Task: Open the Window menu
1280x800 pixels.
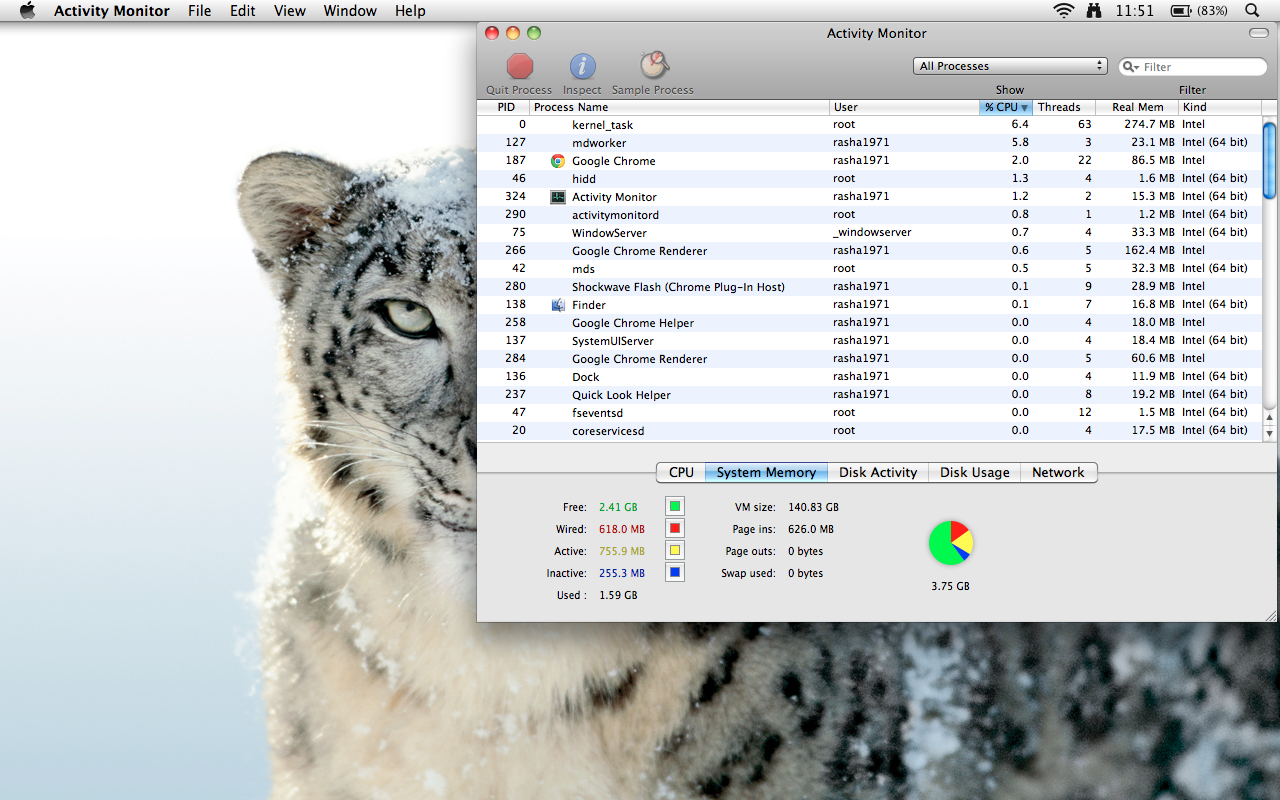Action: pos(350,11)
